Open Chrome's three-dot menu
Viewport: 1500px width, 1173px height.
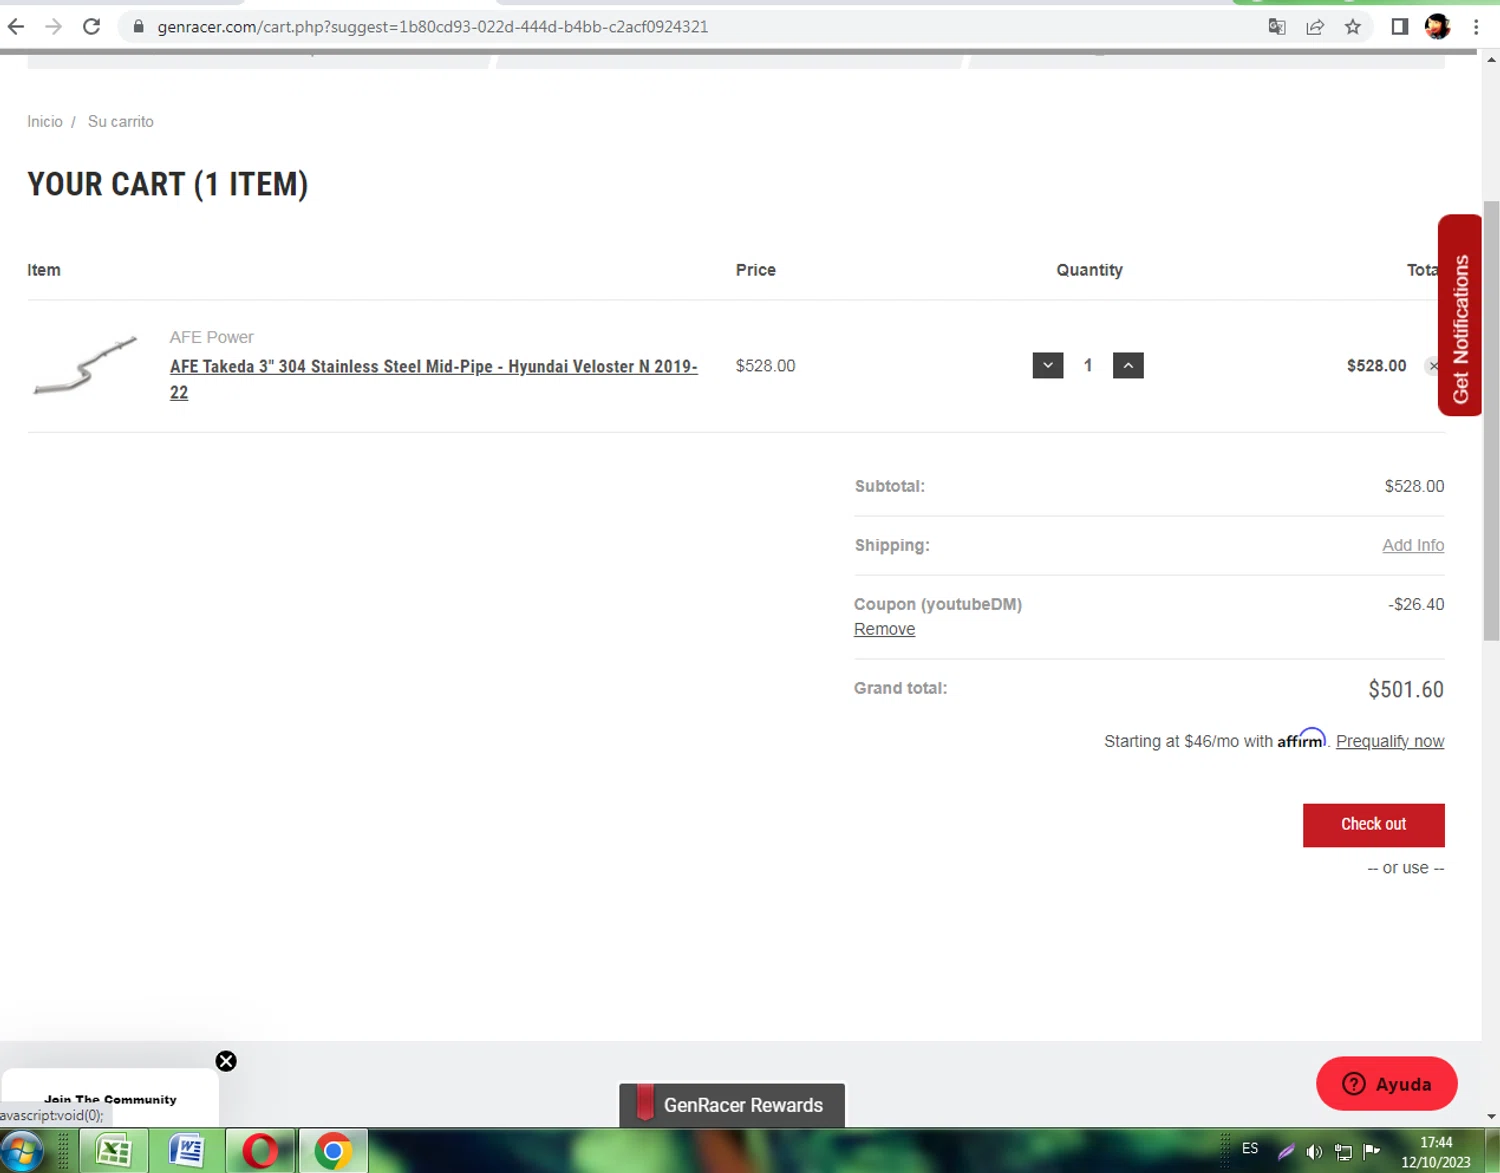pos(1476,27)
